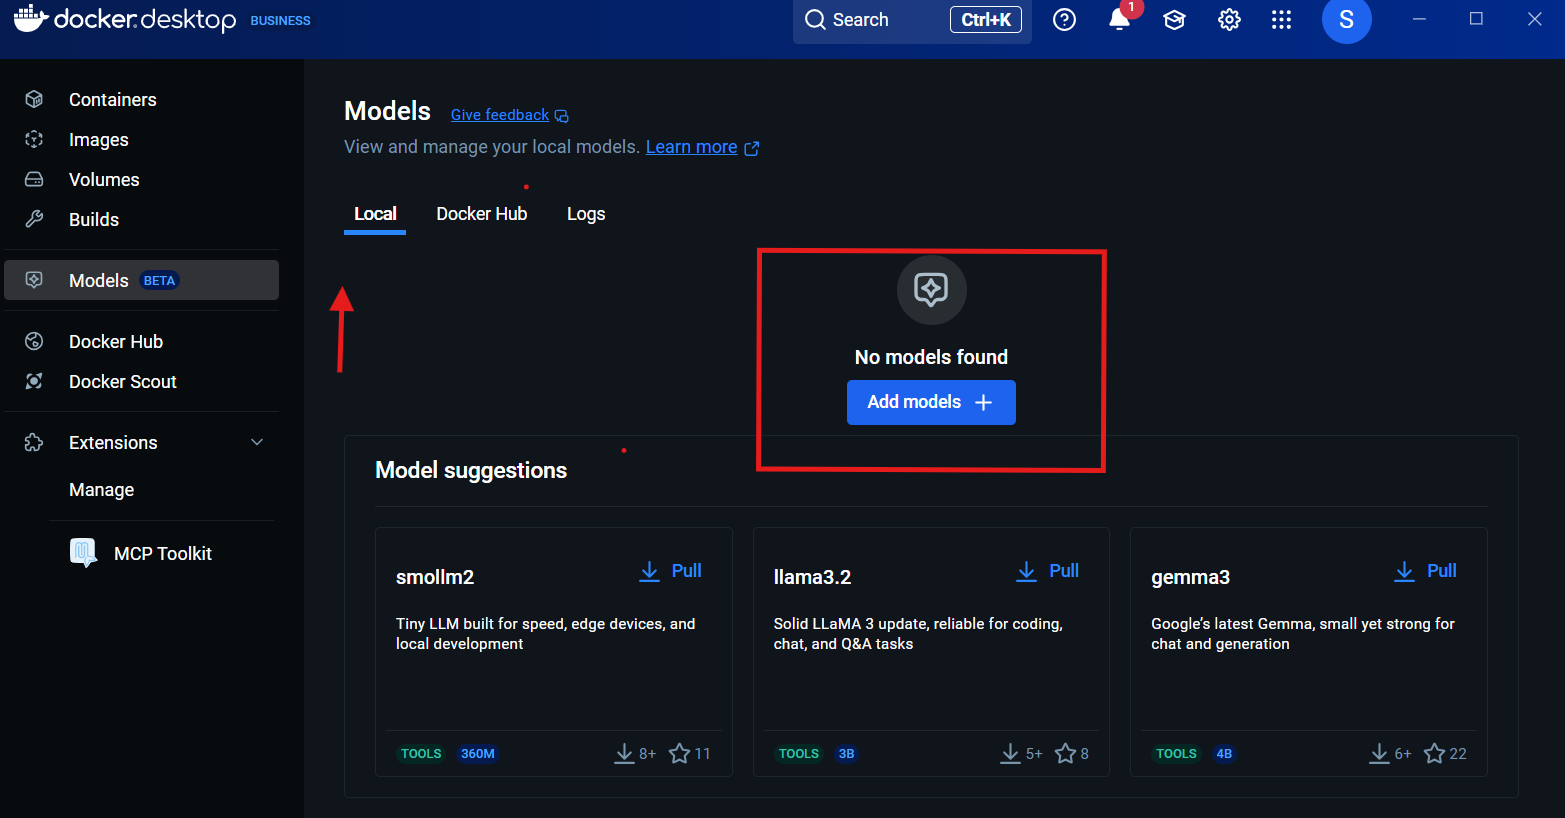Screen dimensions: 1565x818
Task: Click TOOLS tag on smollm2 card
Action: point(421,754)
